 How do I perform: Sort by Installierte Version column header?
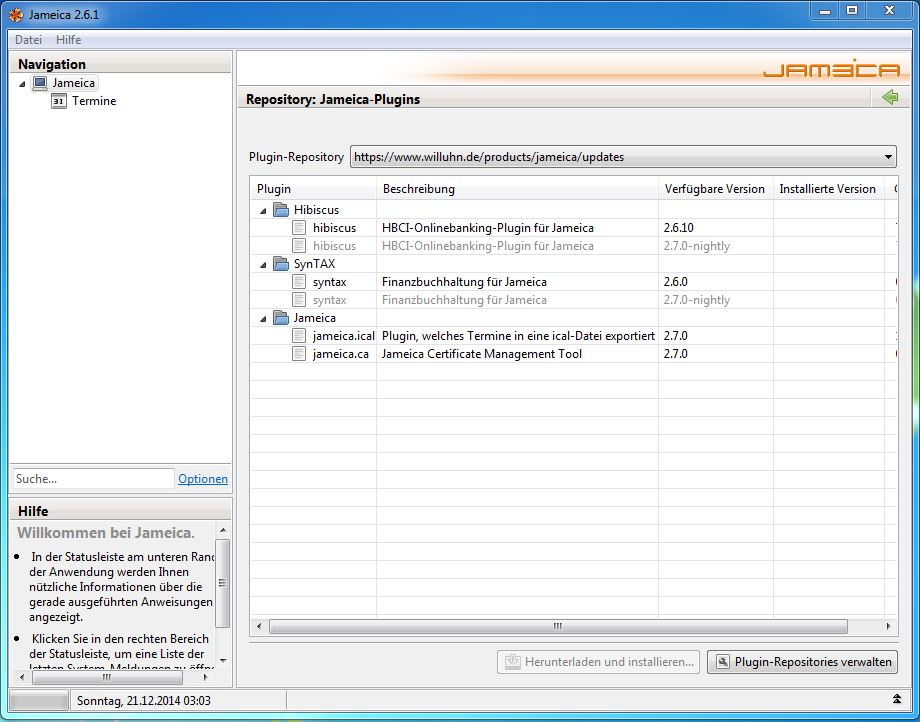pos(828,189)
